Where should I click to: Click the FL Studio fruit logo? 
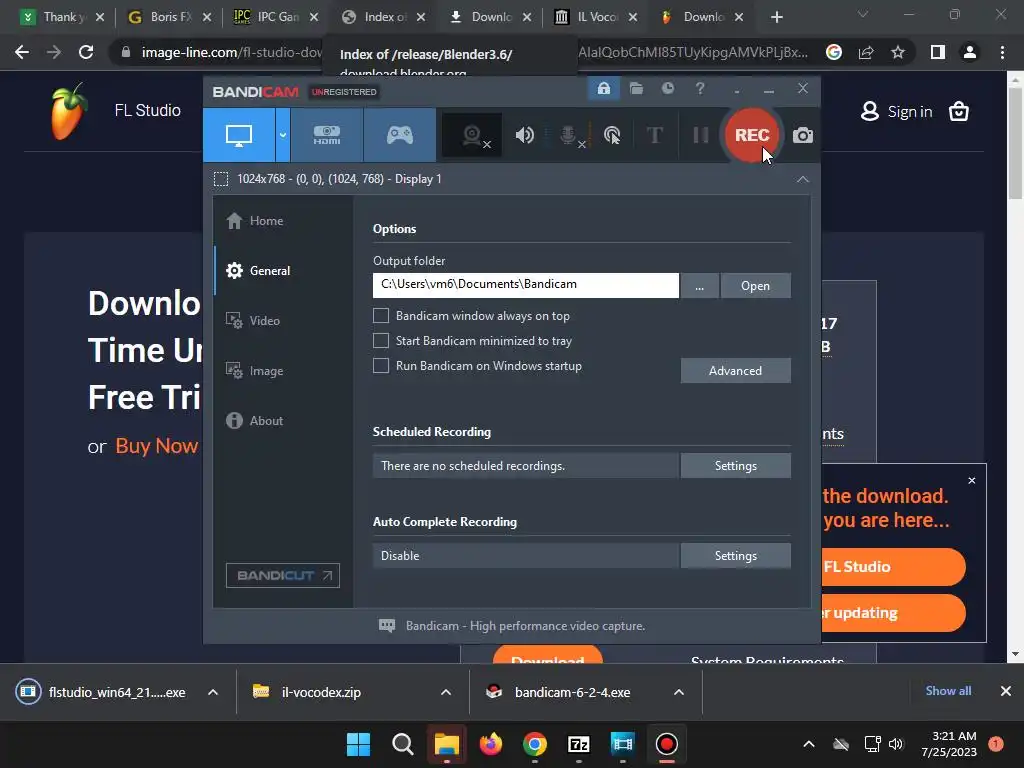click(x=68, y=111)
